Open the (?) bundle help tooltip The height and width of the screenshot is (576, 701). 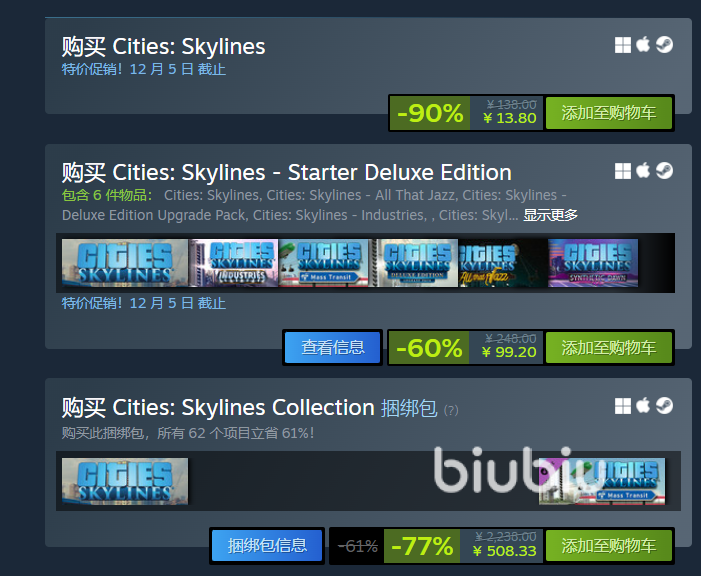coord(451,410)
